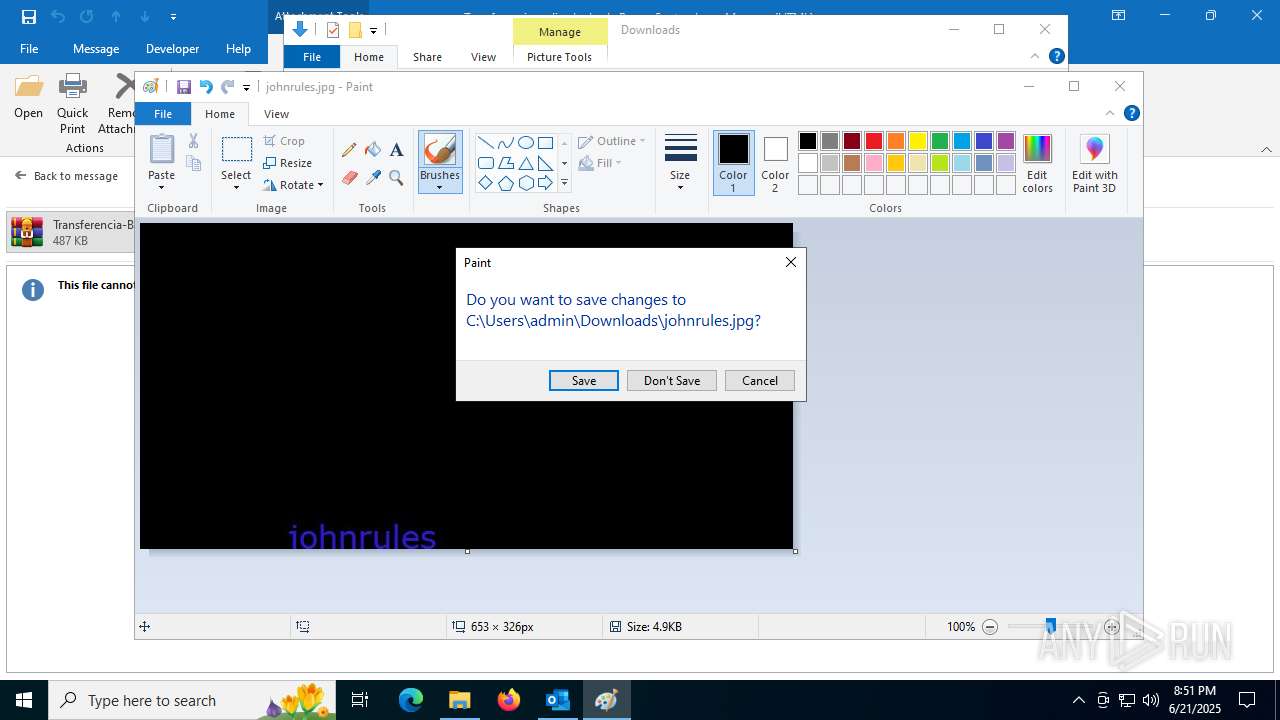Image resolution: width=1280 pixels, height=720 pixels.
Task: Open Edit colors dialog
Action: pyautogui.click(x=1037, y=163)
